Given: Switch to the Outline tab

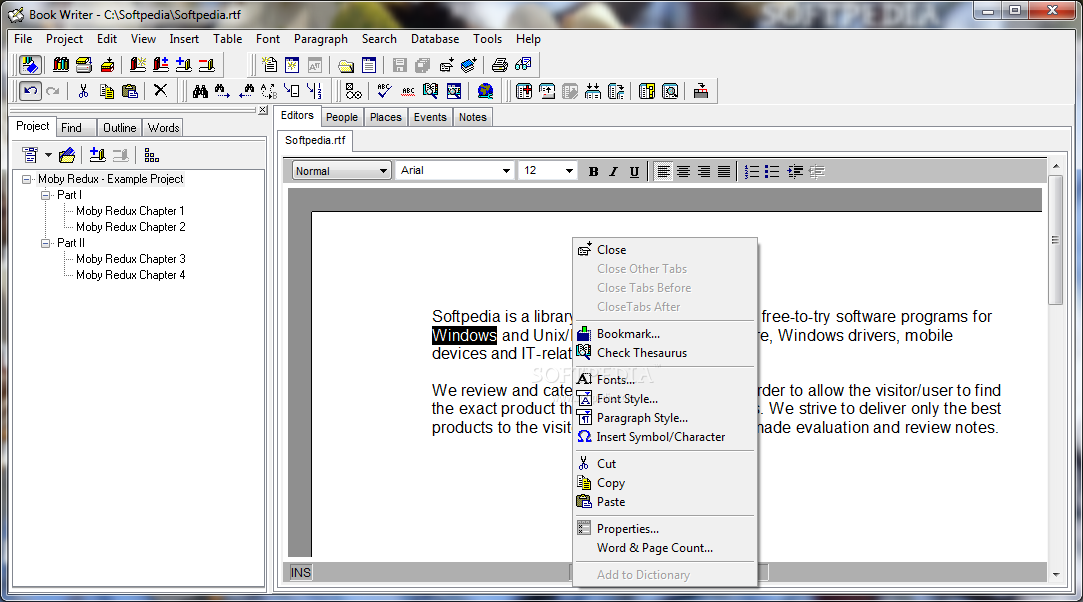Looking at the screenshot, I should 119,128.
